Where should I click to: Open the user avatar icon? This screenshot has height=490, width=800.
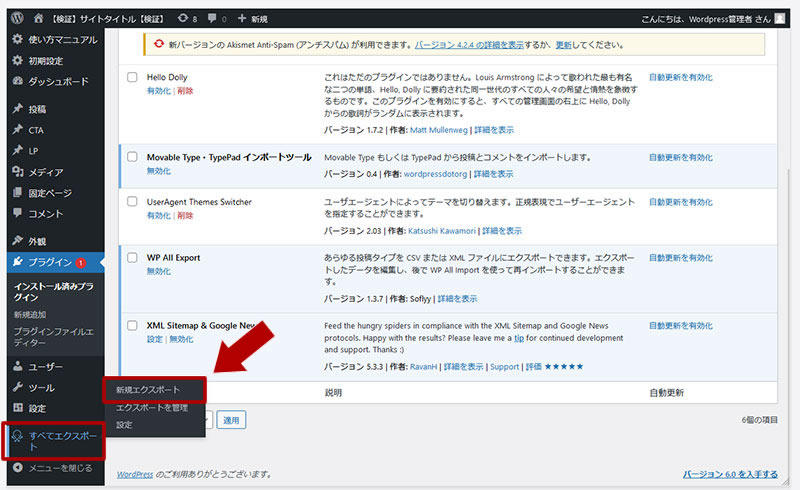pyautogui.click(x=780, y=18)
